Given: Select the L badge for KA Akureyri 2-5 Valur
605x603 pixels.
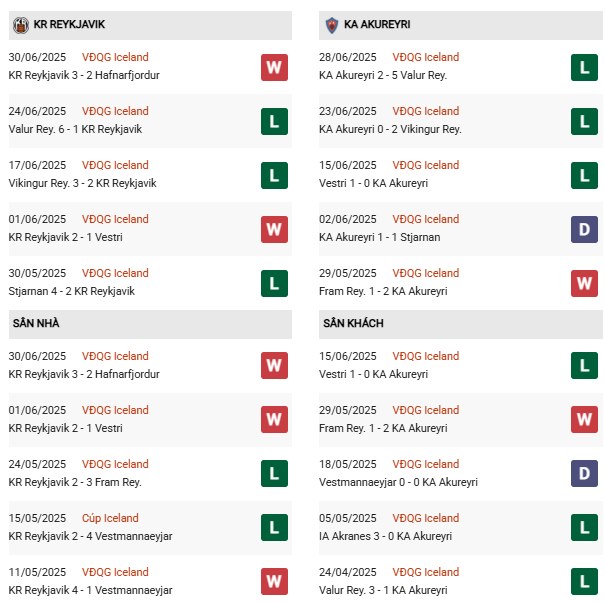Looking at the screenshot, I should [584, 67].
